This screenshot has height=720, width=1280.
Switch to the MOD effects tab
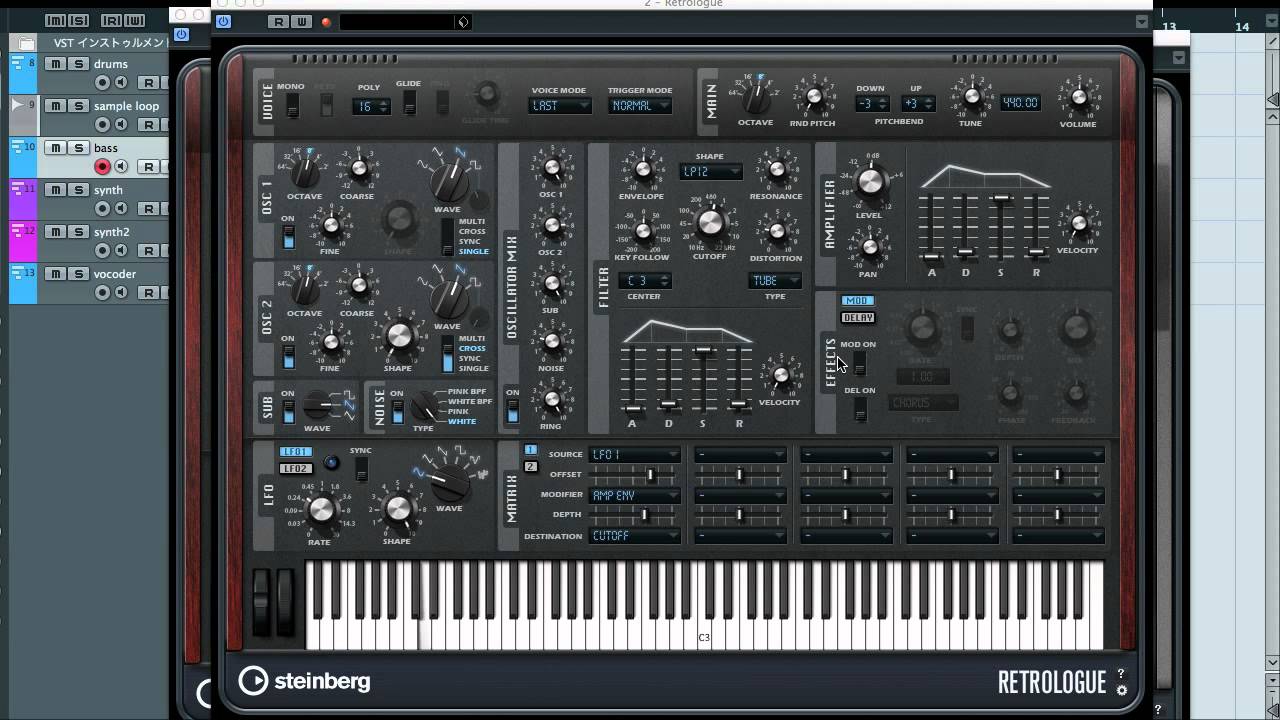(857, 301)
